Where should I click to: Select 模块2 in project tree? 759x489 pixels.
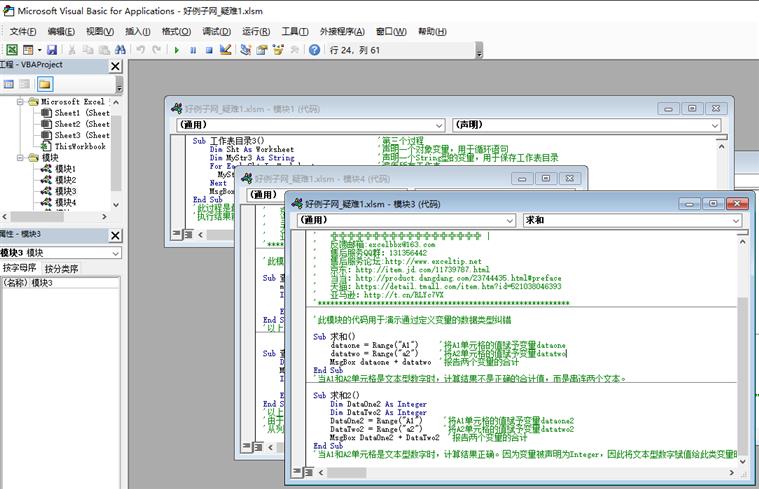tap(59, 180)
